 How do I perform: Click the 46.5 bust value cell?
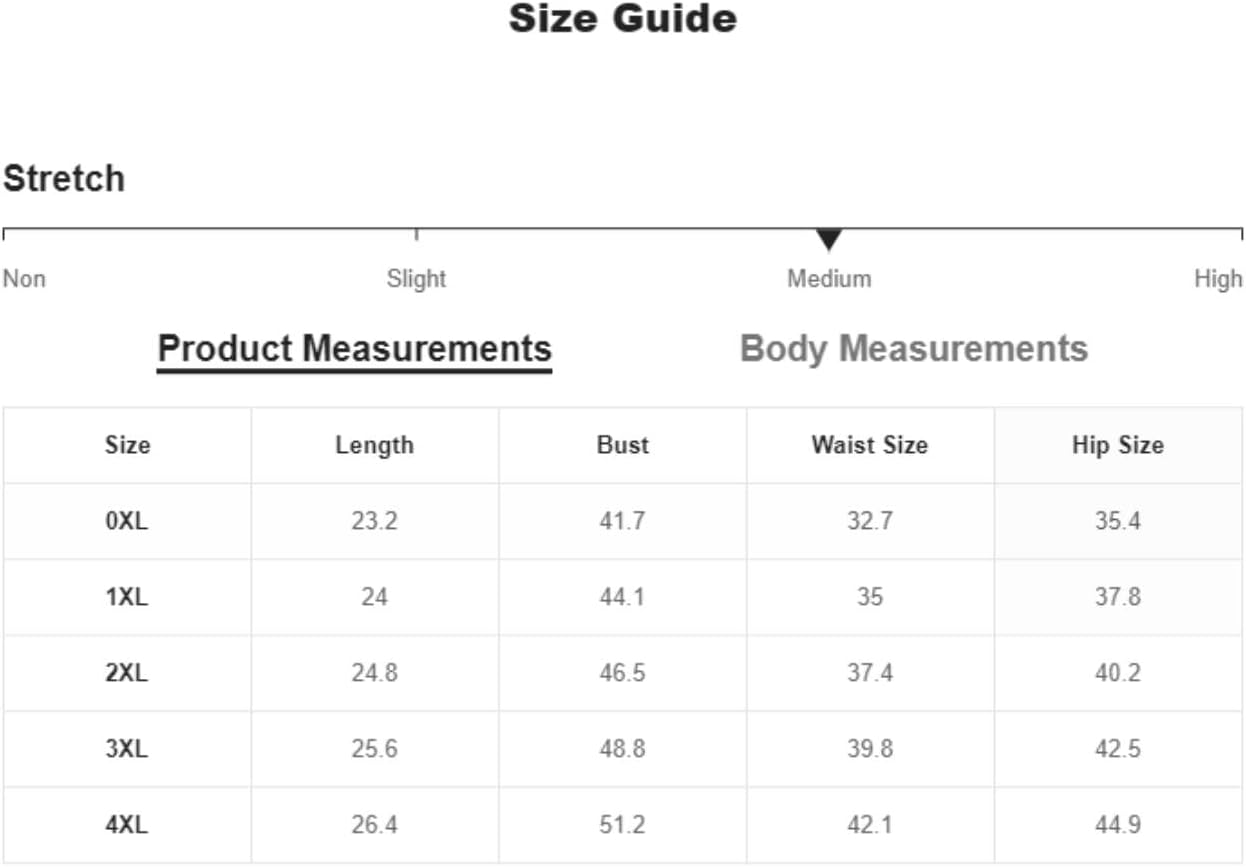pos(622,673)
